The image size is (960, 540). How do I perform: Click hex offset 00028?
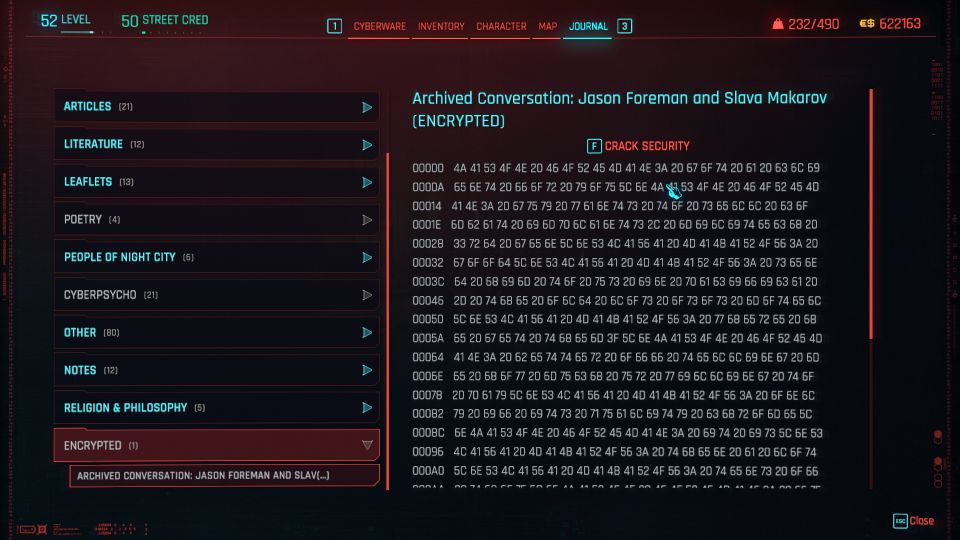[427, 244]
